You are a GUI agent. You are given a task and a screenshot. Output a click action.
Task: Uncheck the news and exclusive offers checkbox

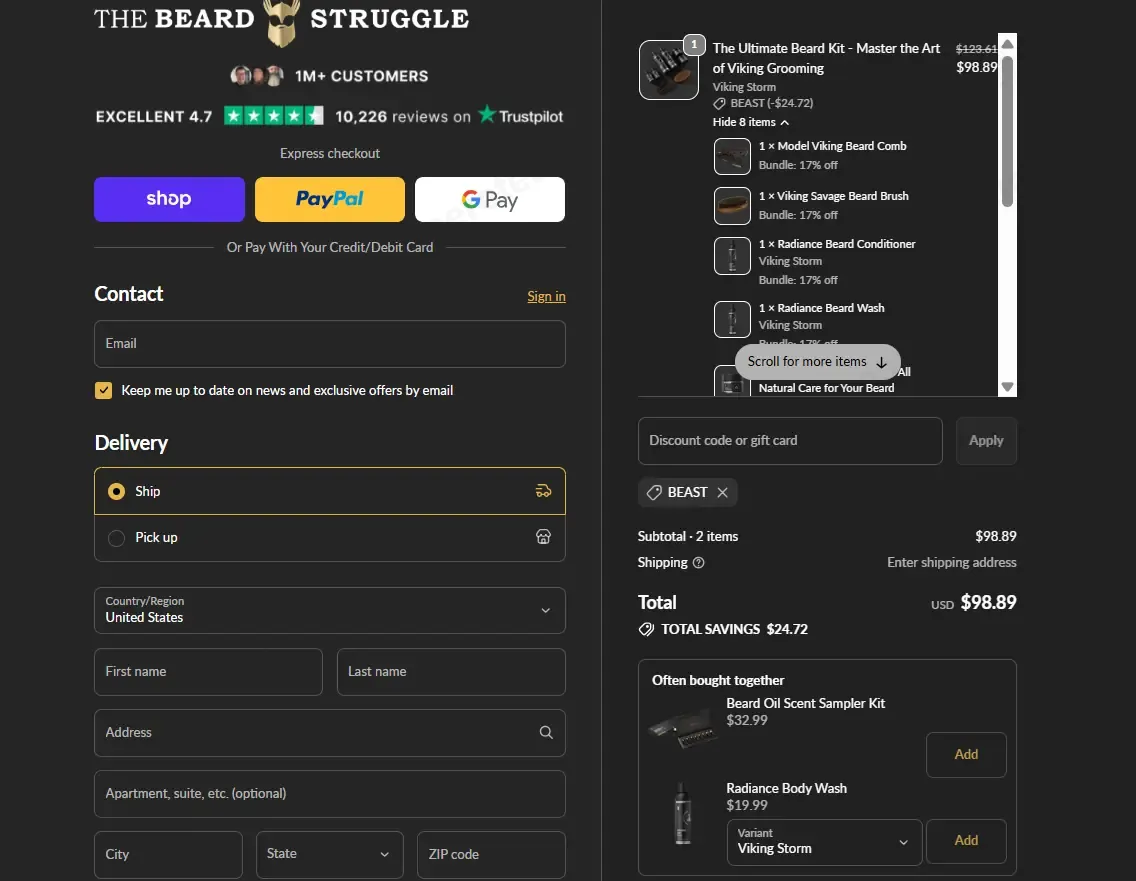104,391
